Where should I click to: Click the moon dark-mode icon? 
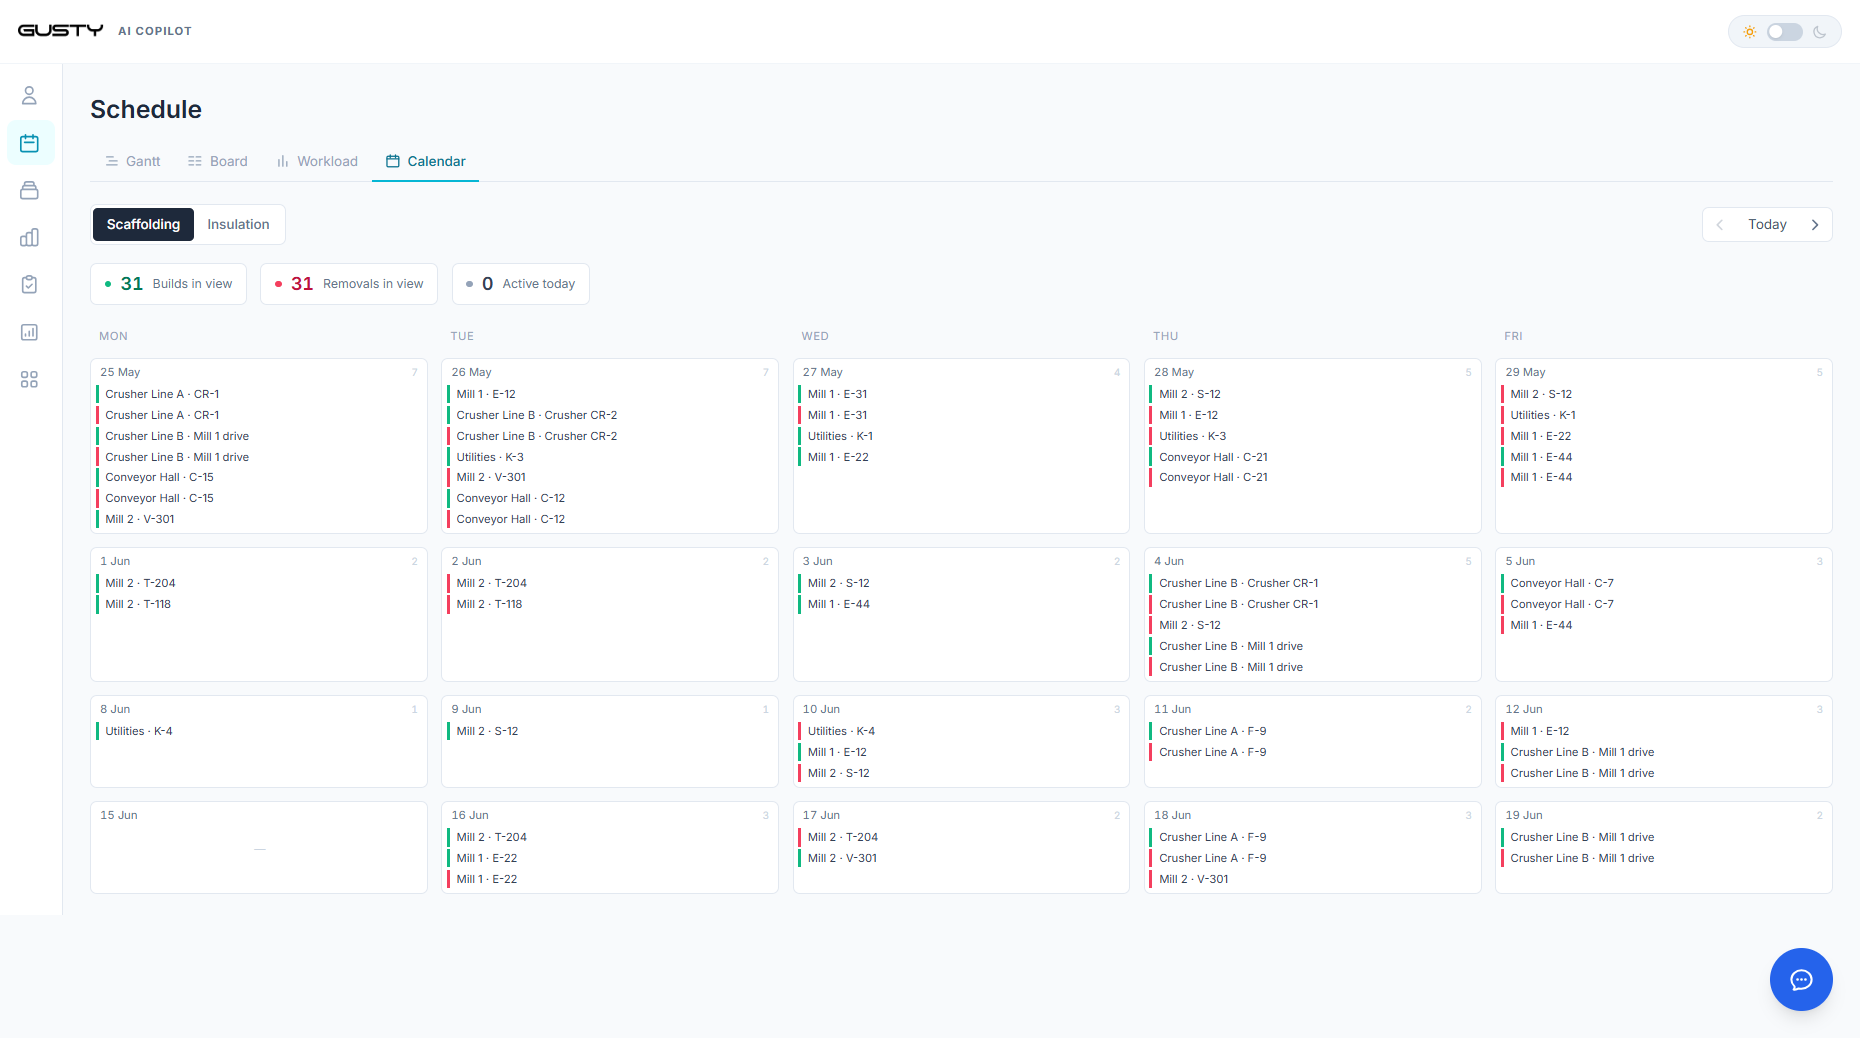(x=1820, y=32)
